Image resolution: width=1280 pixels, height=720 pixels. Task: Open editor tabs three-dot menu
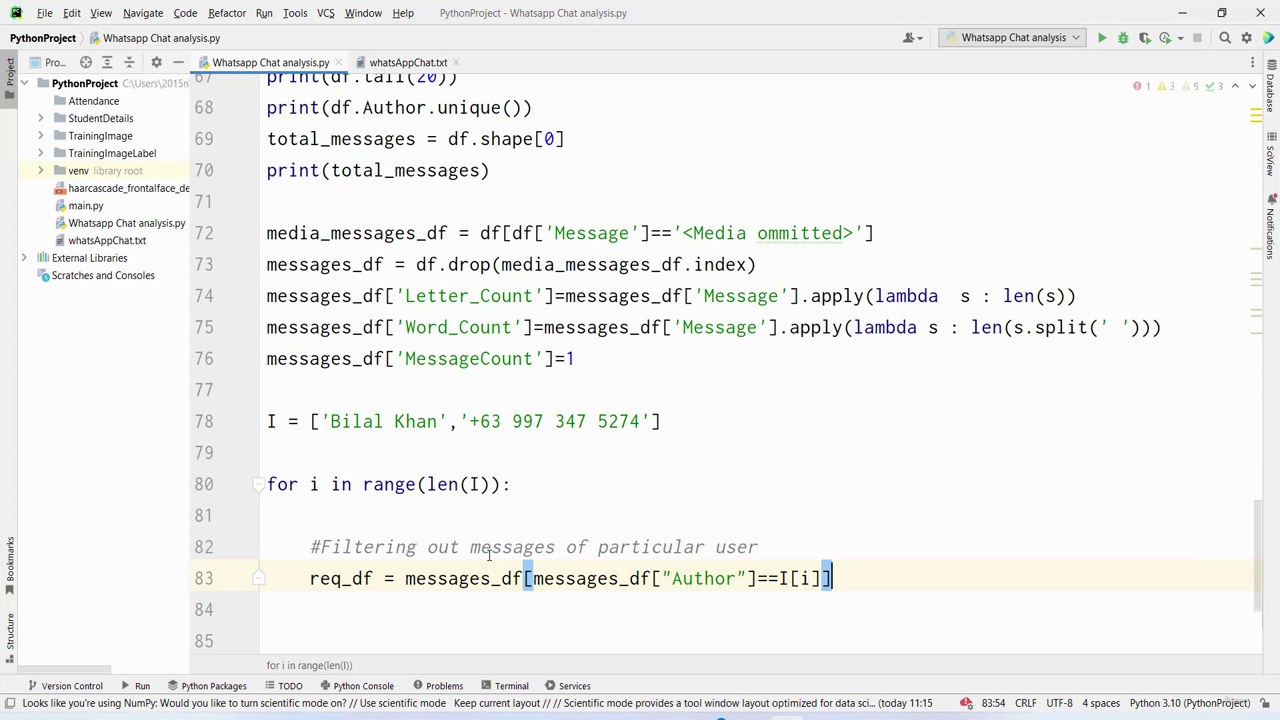point(1252,62)
